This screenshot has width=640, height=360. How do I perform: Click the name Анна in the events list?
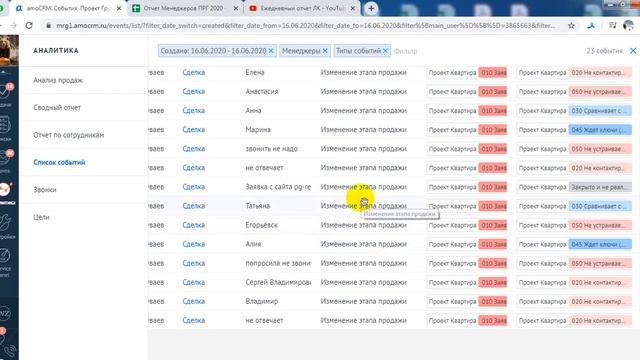click(x=253, y=111)
